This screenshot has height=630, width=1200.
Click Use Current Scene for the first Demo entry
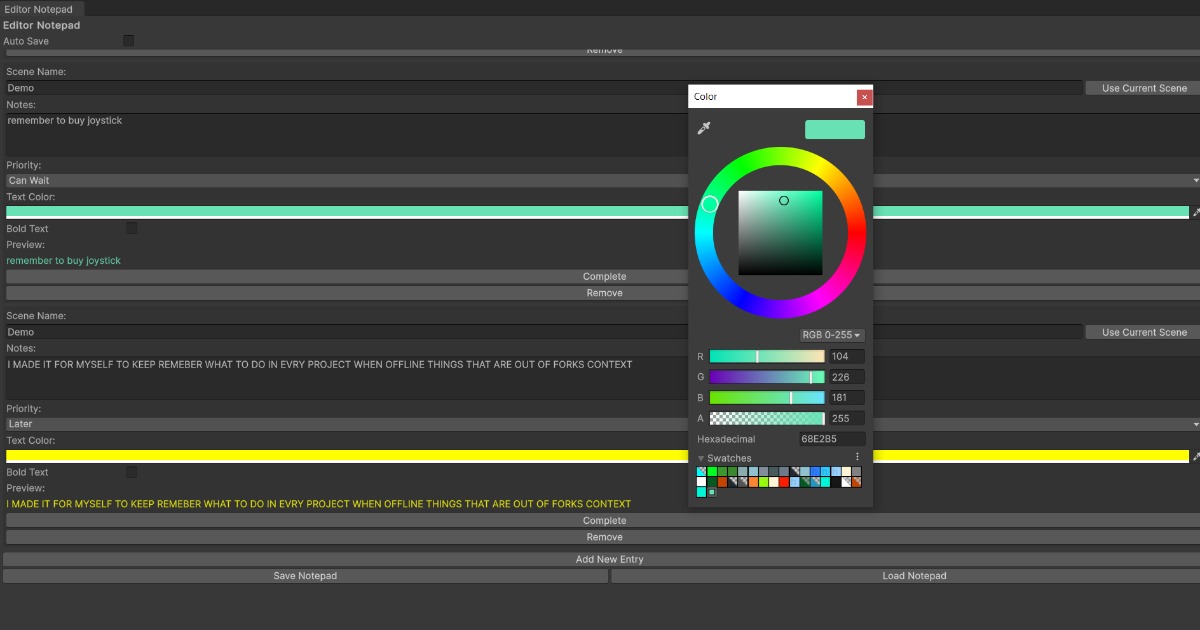[1140, 87]
